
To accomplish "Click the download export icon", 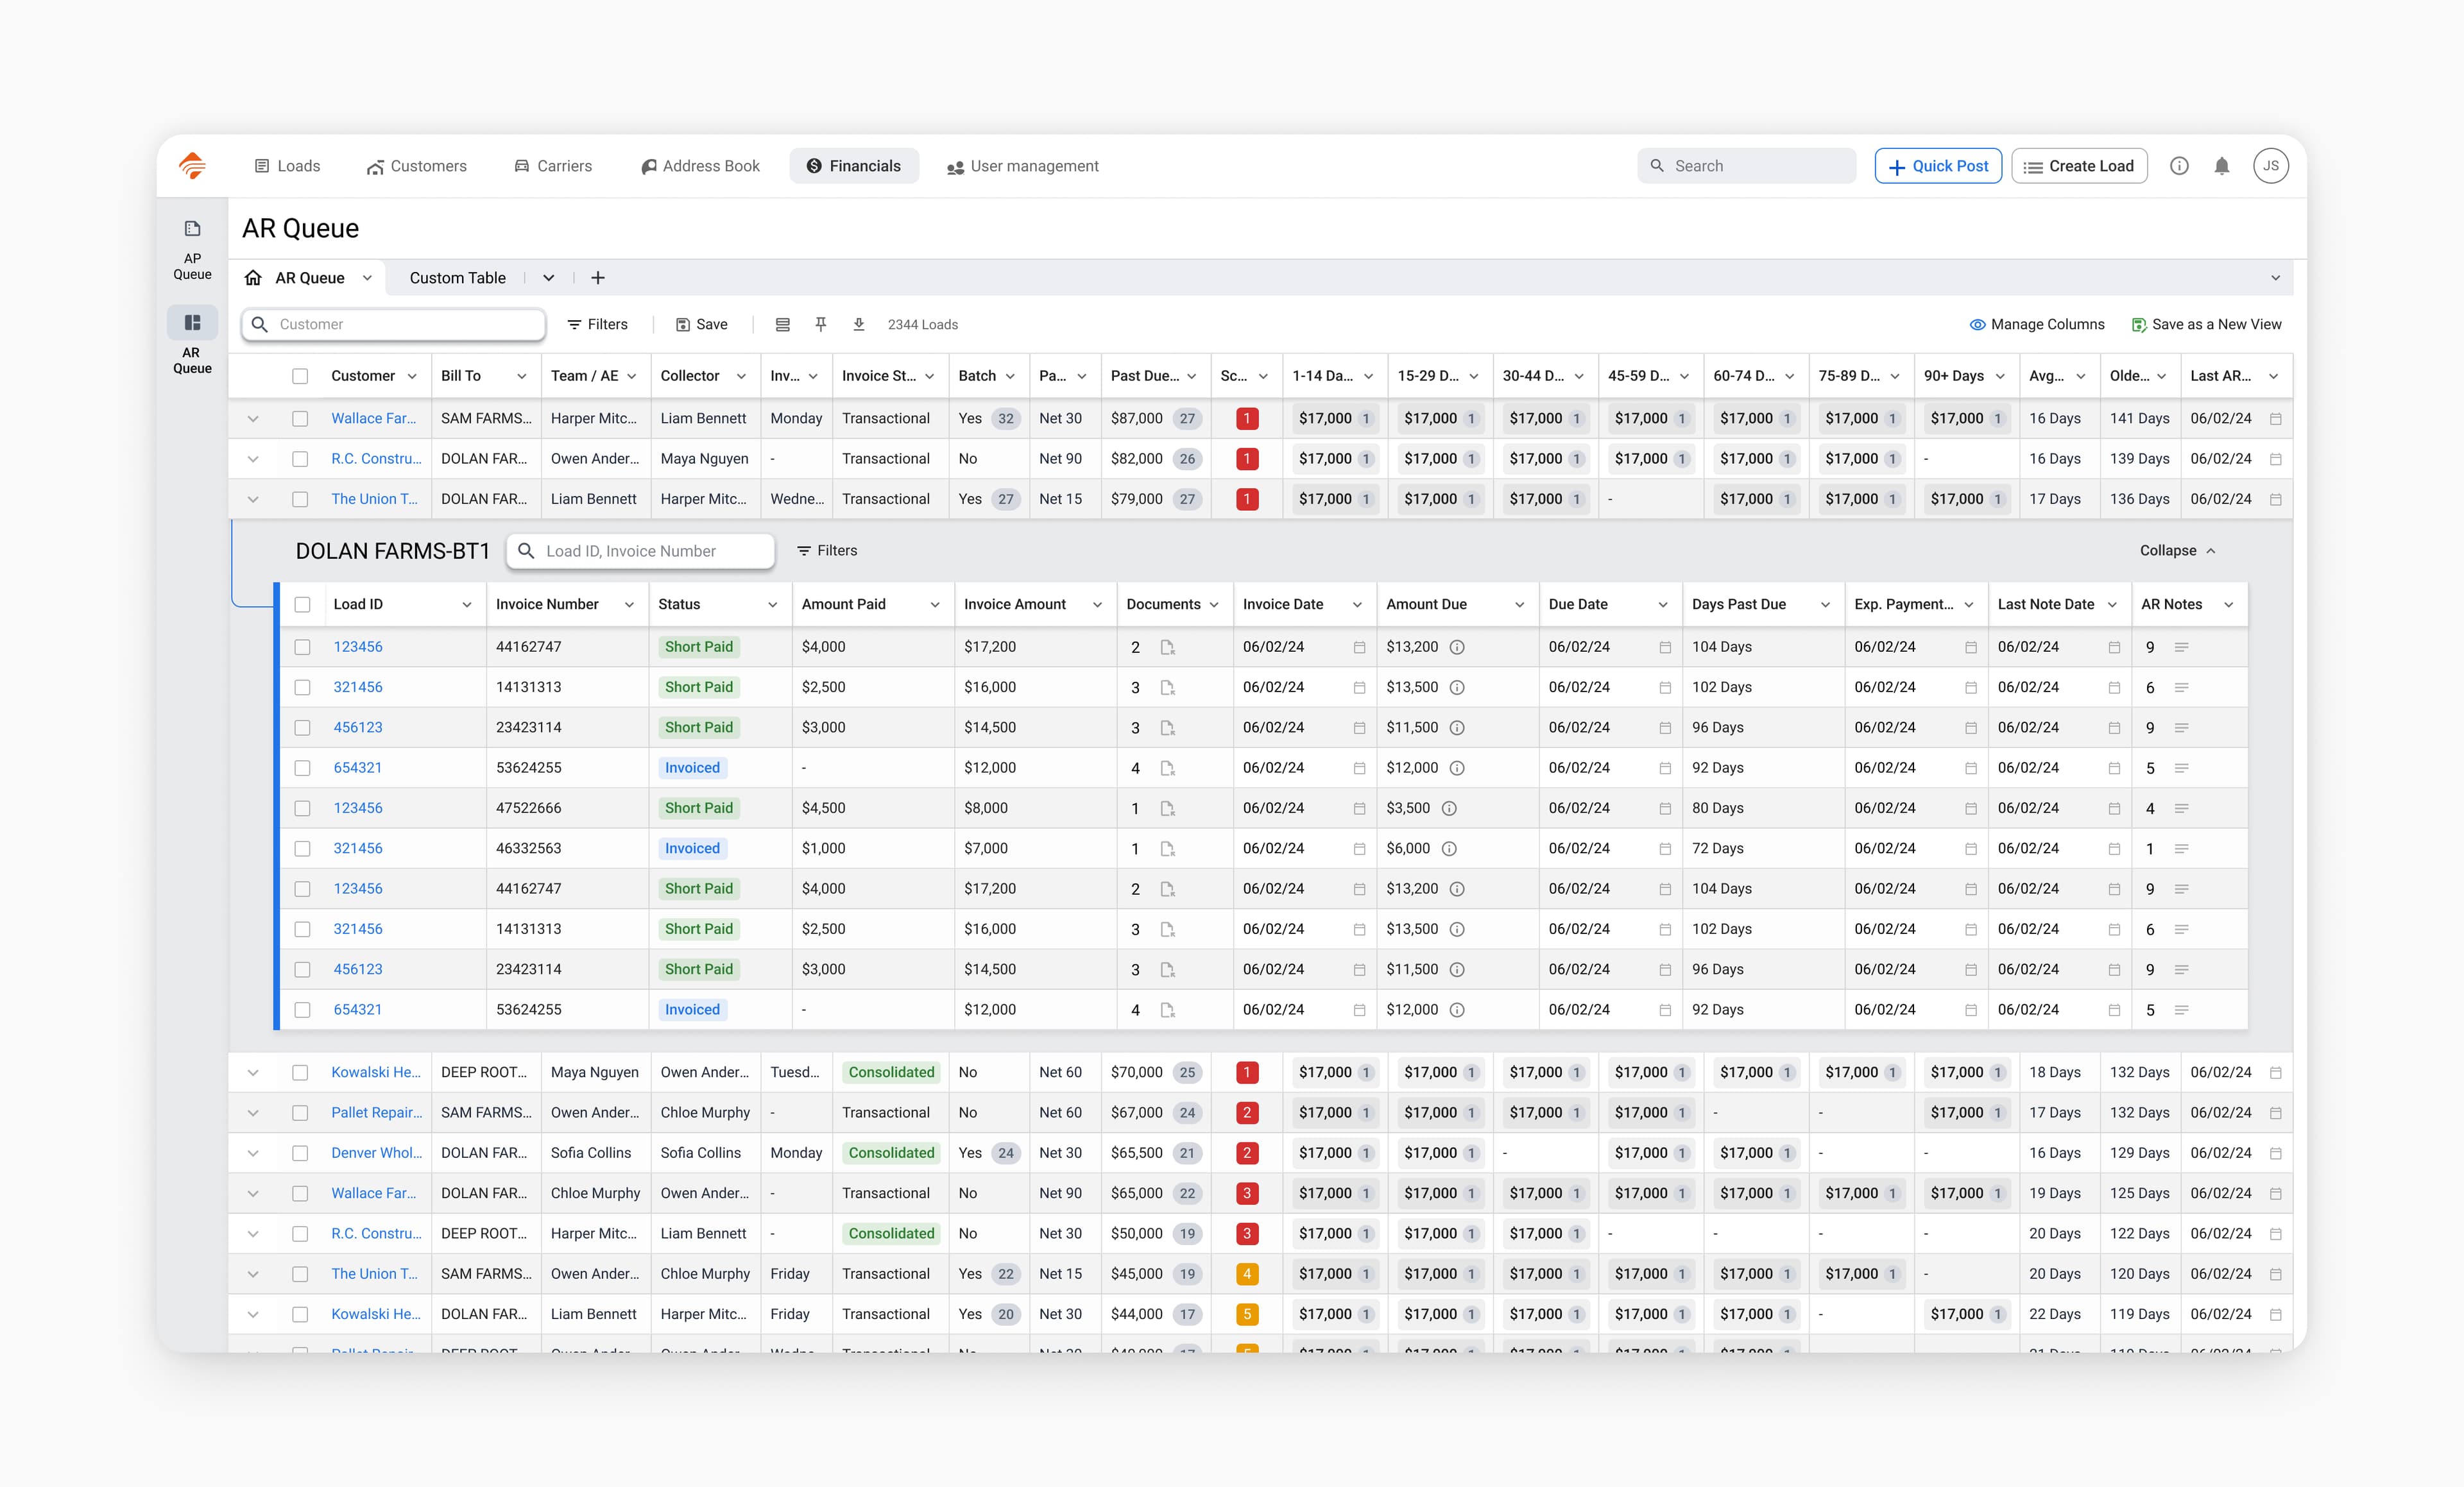I will pyautogui.click(x=859, y=324).
